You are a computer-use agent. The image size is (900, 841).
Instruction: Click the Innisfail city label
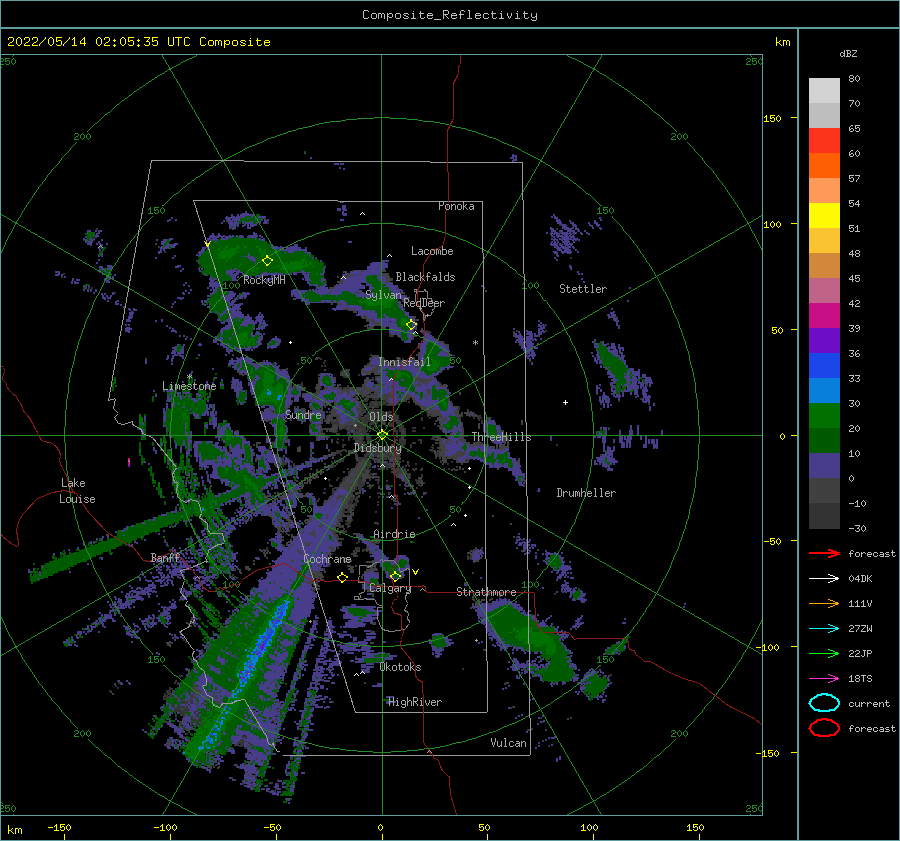(x=404, y=362)
